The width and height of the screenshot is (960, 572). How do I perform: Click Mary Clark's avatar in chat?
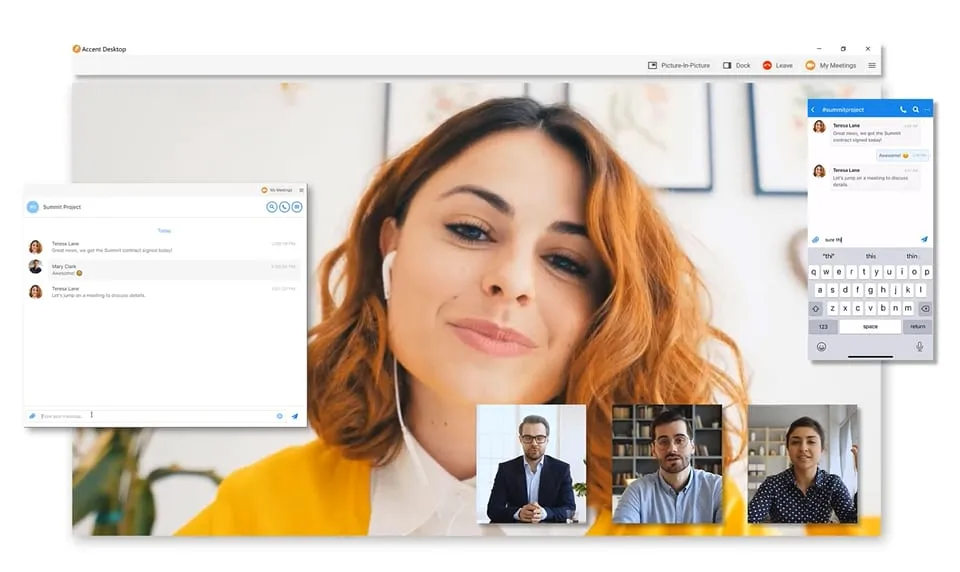click(36, 267)
